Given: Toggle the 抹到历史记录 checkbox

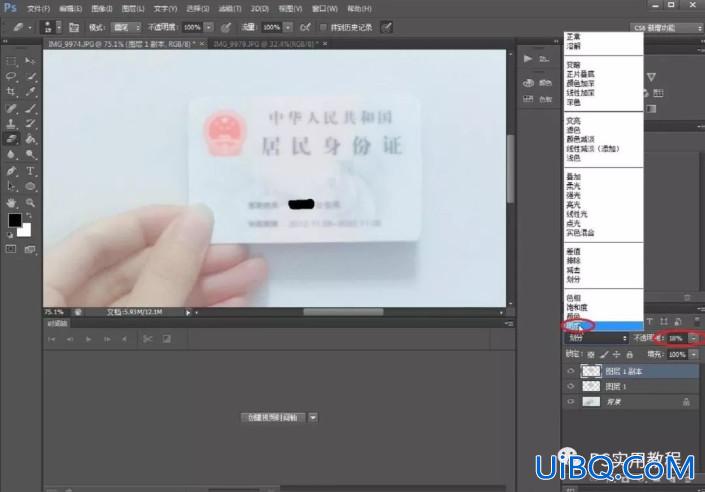Looking at the screenshot, I should click(x=323, y=27).
